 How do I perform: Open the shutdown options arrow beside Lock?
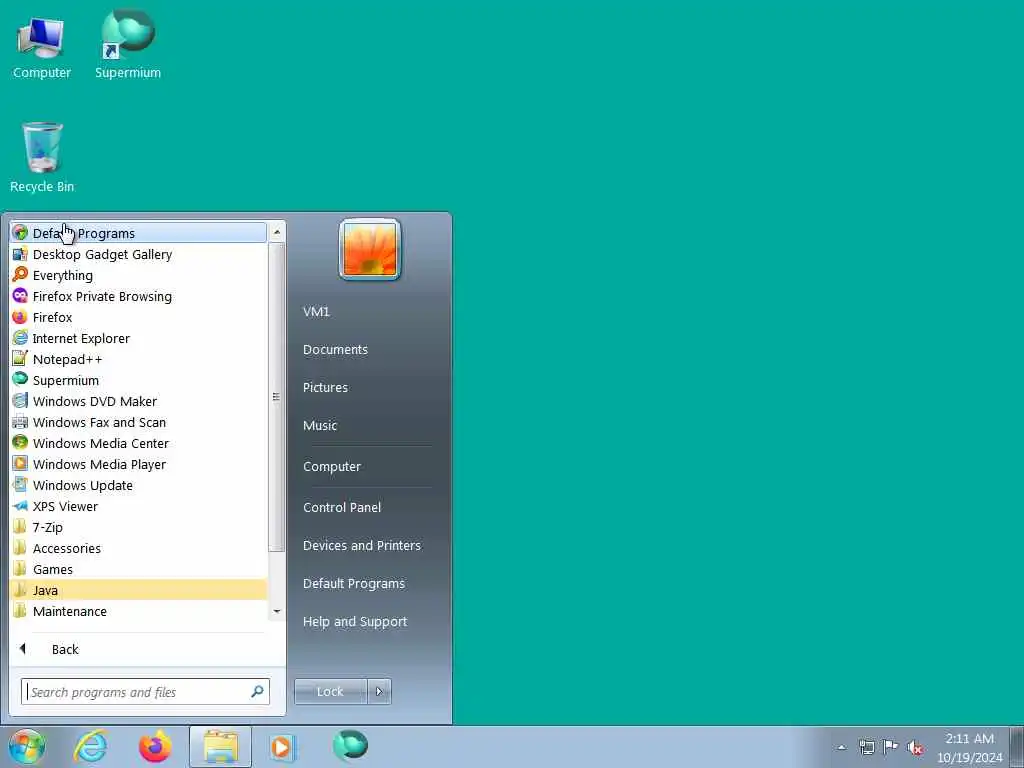[379, 691]
